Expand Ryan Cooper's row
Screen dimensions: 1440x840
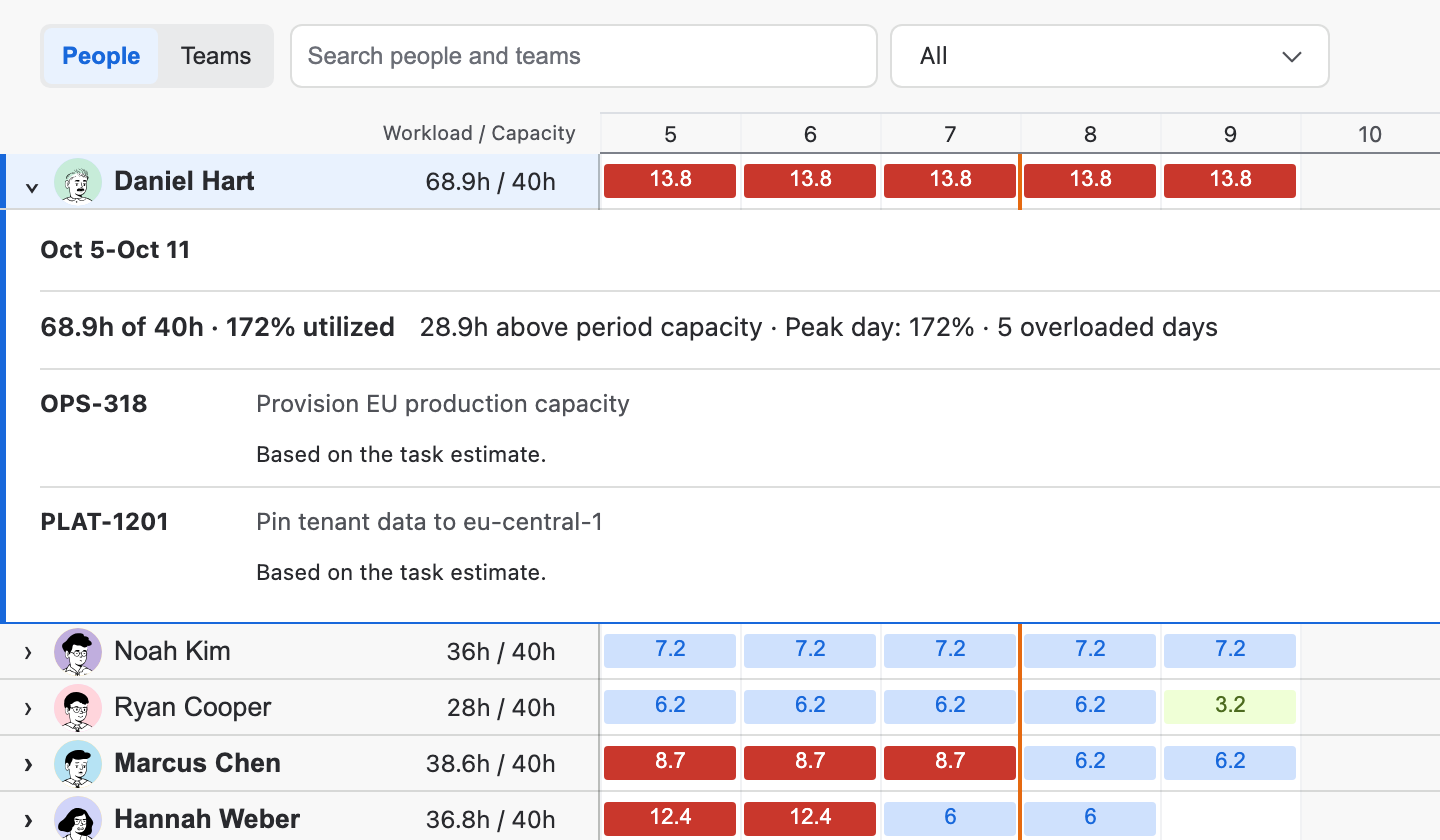pyautogui.click(x=28, y=709)
